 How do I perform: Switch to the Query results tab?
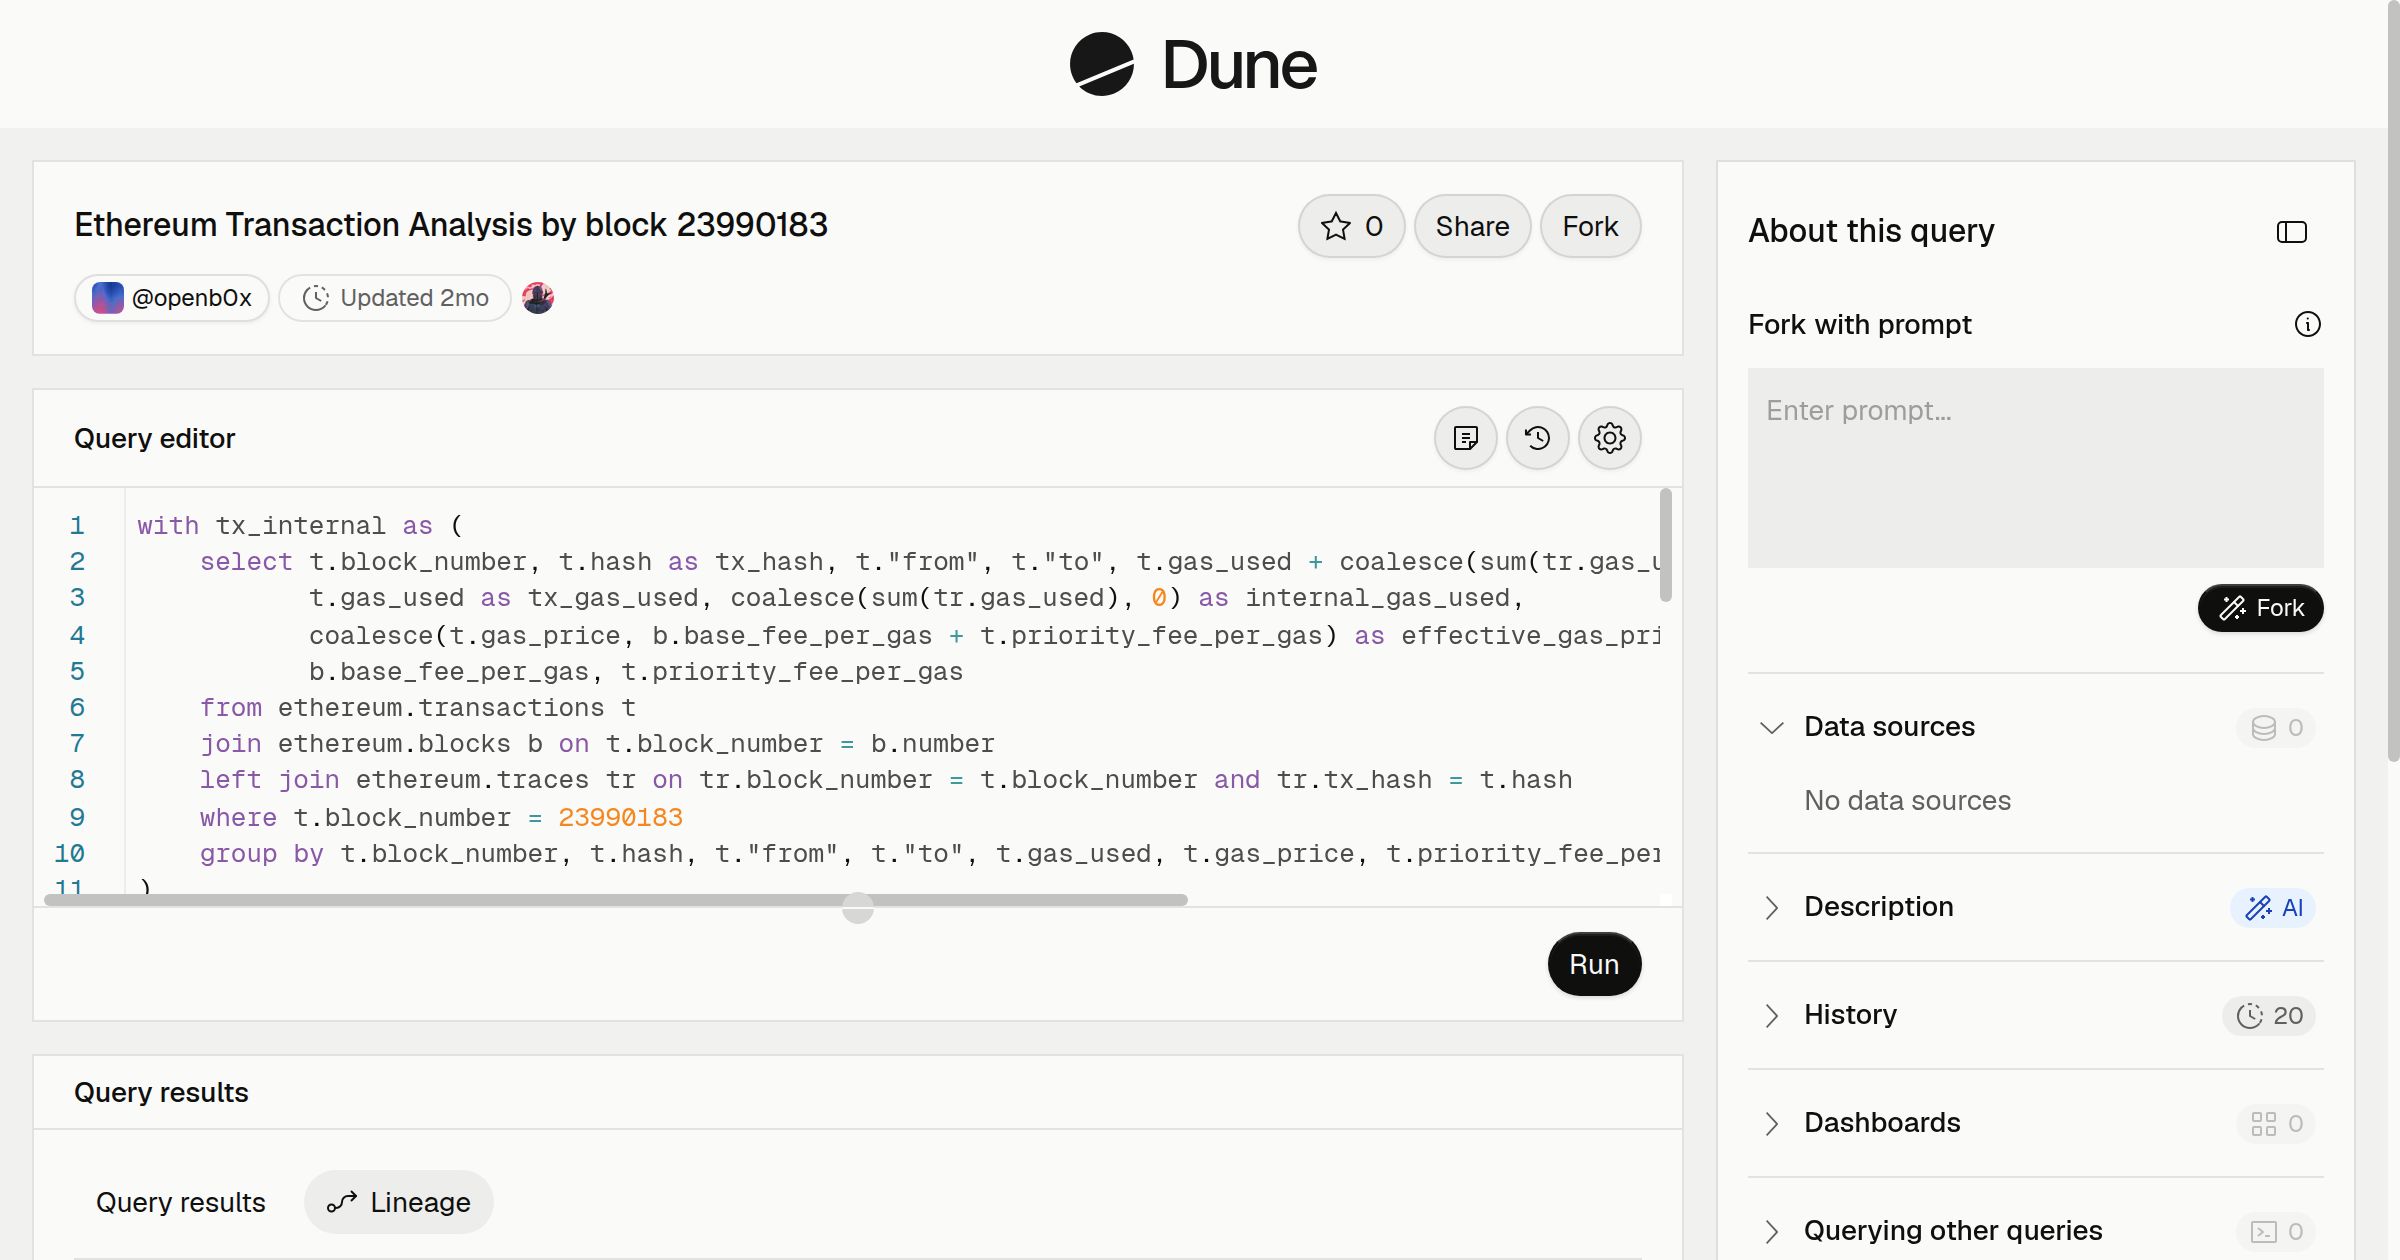coord(181,1202)
